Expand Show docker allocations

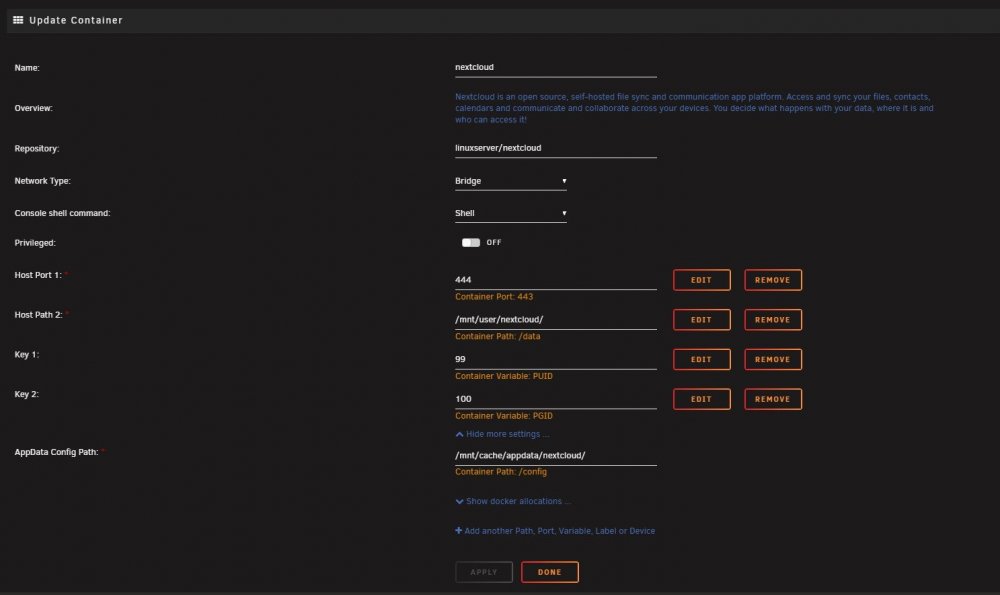pos(513,501)
